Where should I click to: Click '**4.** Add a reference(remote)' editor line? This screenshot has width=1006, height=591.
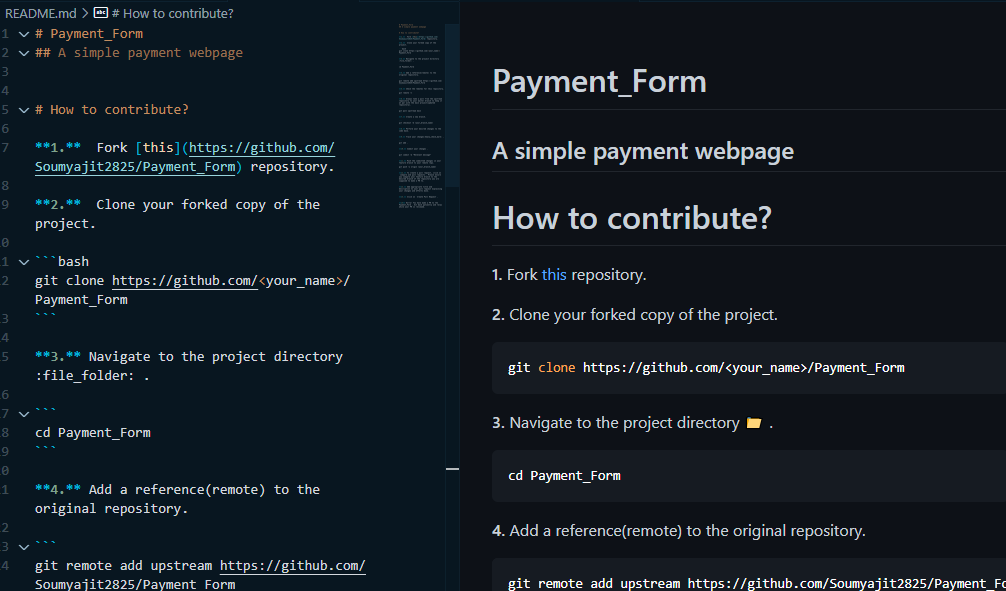[178, 499]
